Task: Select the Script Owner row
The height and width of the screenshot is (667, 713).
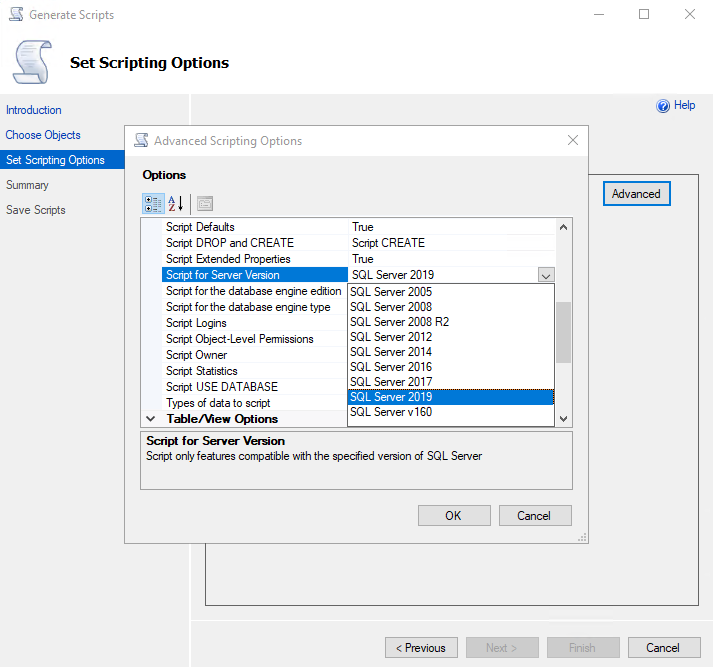Action: click(255, 355)
